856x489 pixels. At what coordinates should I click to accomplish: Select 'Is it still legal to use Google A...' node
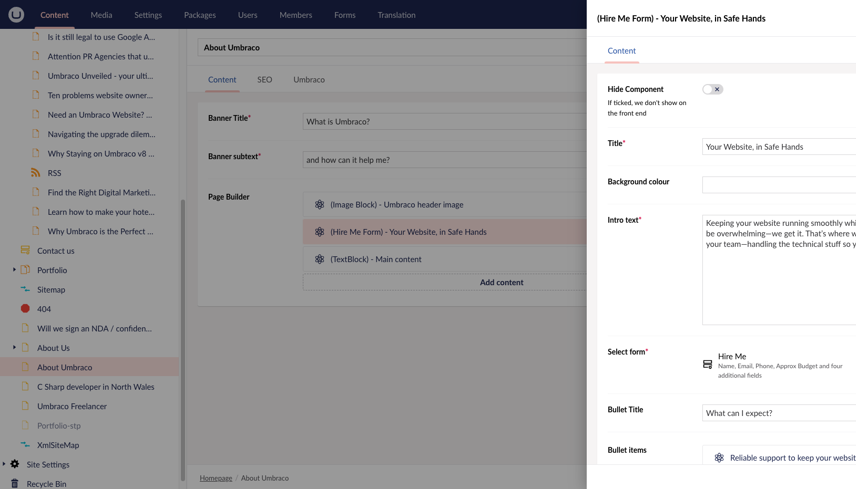(x=101, y=37)
